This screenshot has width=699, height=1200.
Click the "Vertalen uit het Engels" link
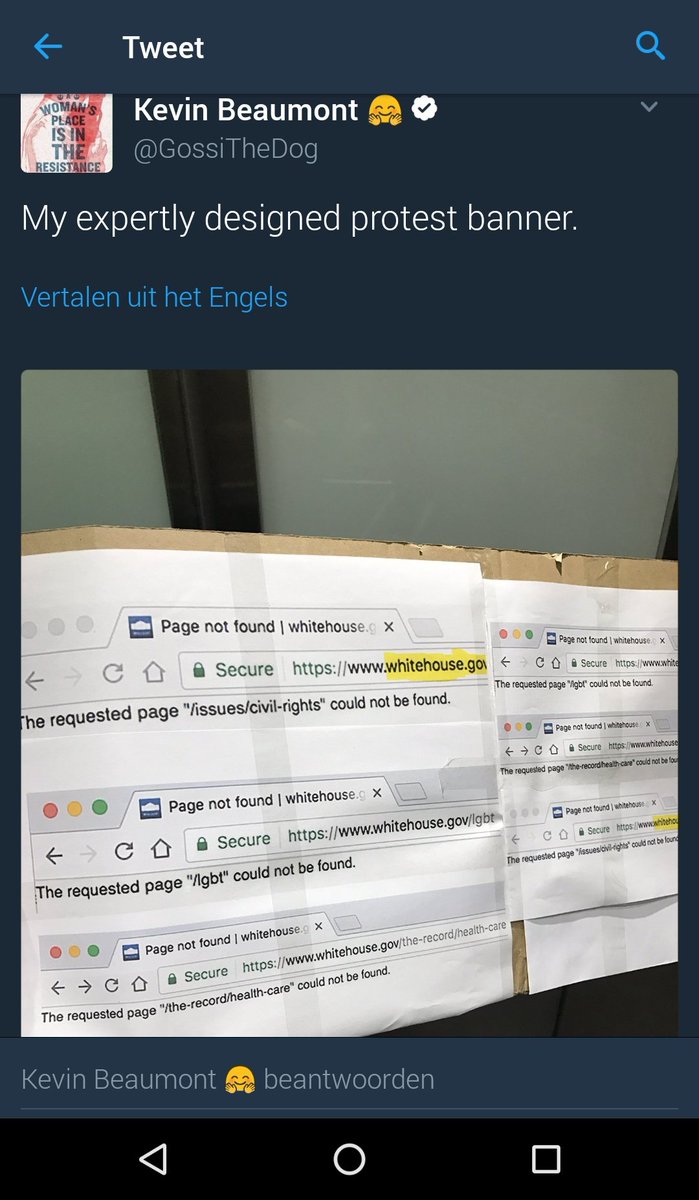pyautogui.click(x=154, y=297)
